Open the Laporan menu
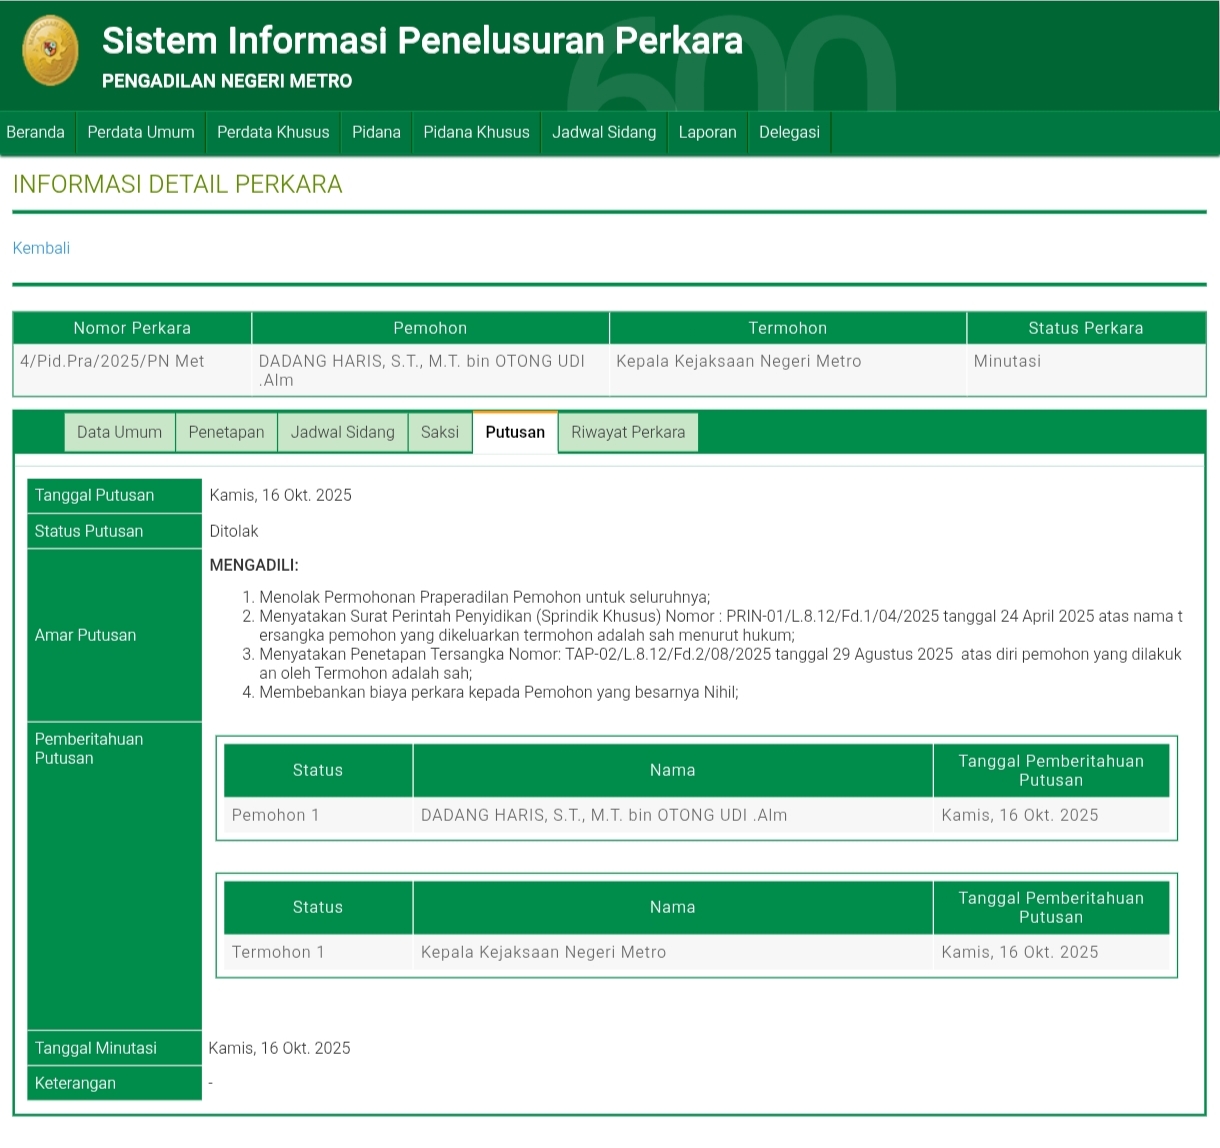 coord(707,132)
